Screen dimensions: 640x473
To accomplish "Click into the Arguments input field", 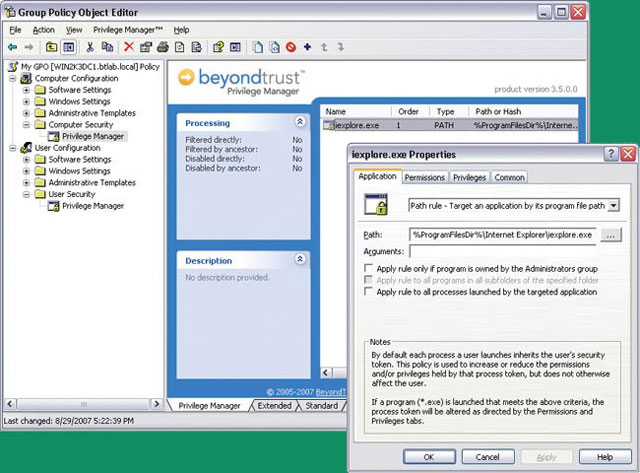I will [x=502, y=251].
